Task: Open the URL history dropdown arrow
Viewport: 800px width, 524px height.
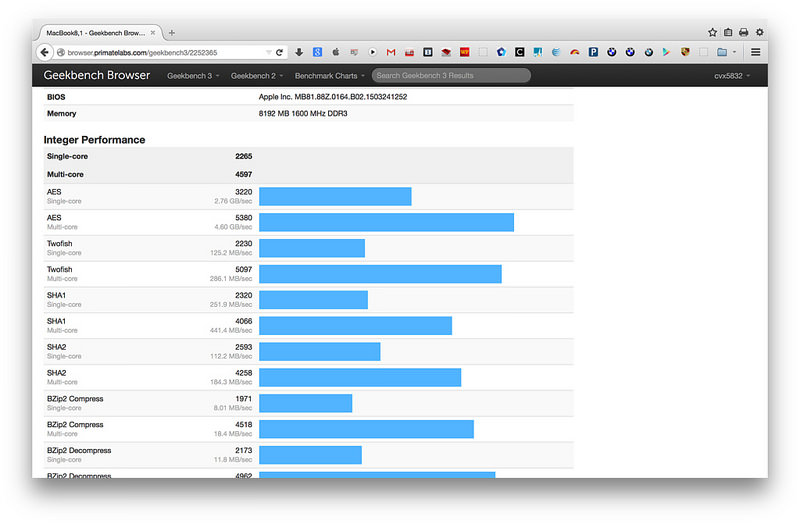Action: click(x=269, y=53)
